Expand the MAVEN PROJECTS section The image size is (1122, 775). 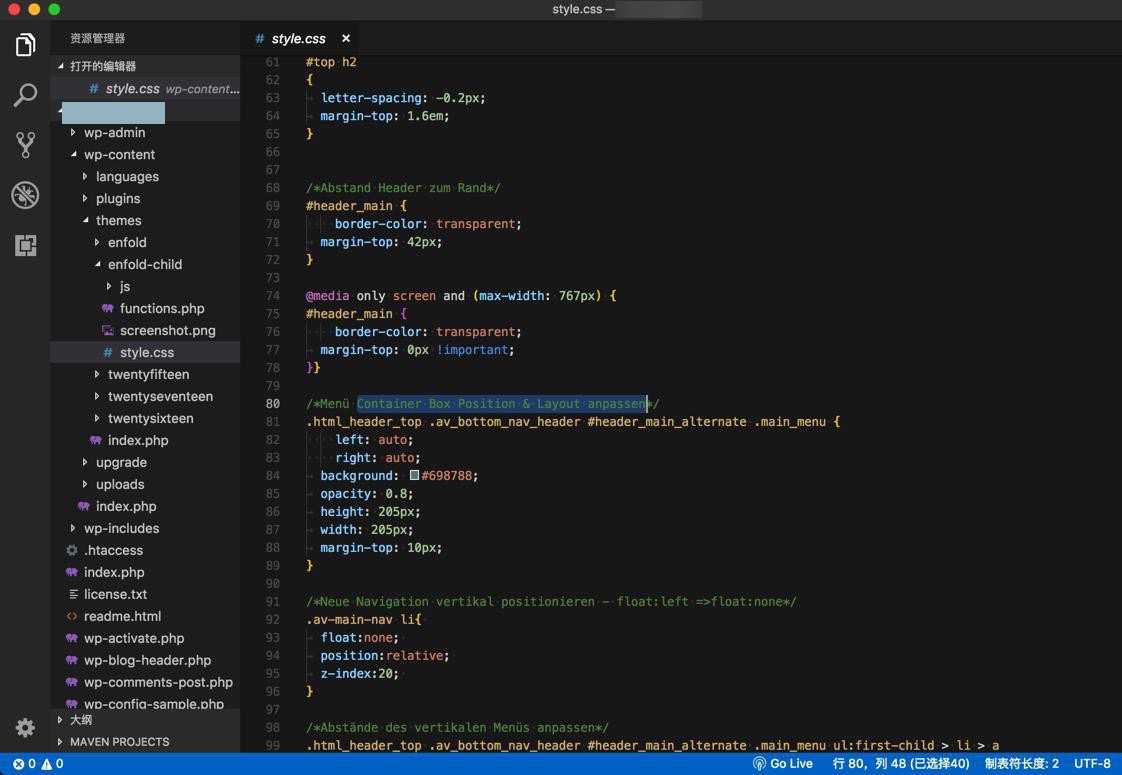119,742
